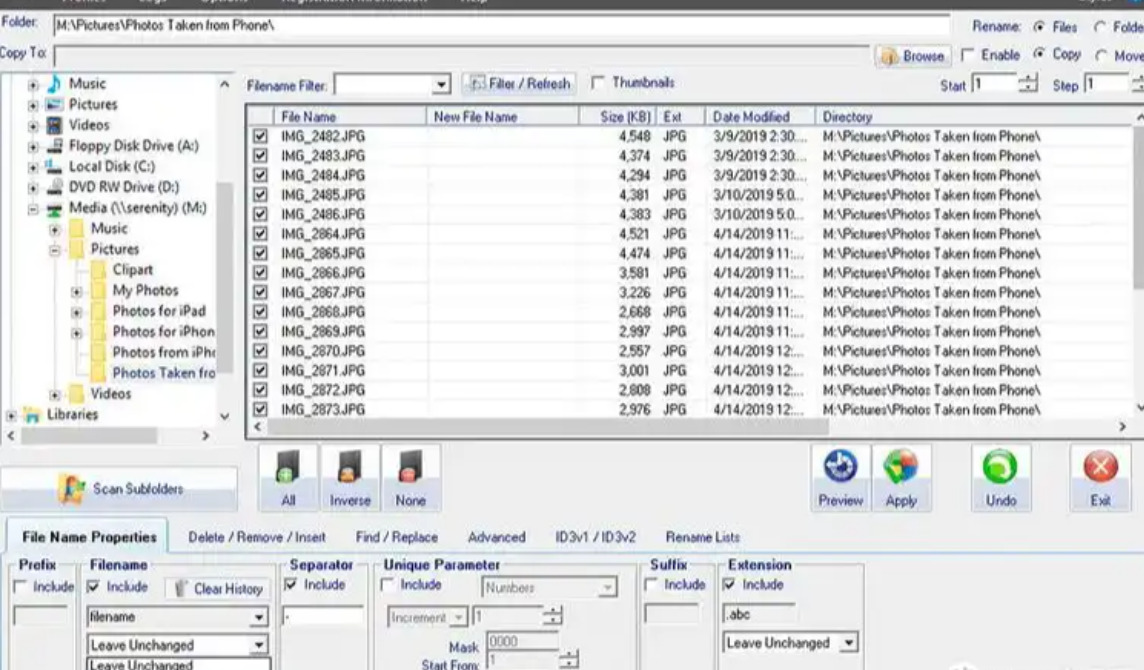
Task: Open the Delete / Remove / Insert tab
Action: click(257, 537)
